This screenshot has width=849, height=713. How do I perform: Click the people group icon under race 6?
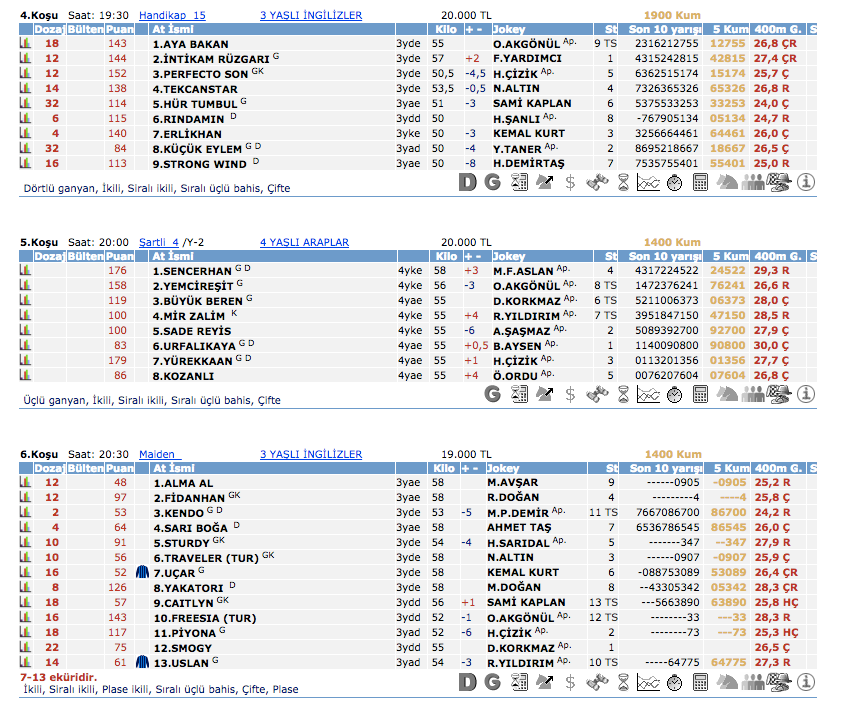click(x=752, y=683)
